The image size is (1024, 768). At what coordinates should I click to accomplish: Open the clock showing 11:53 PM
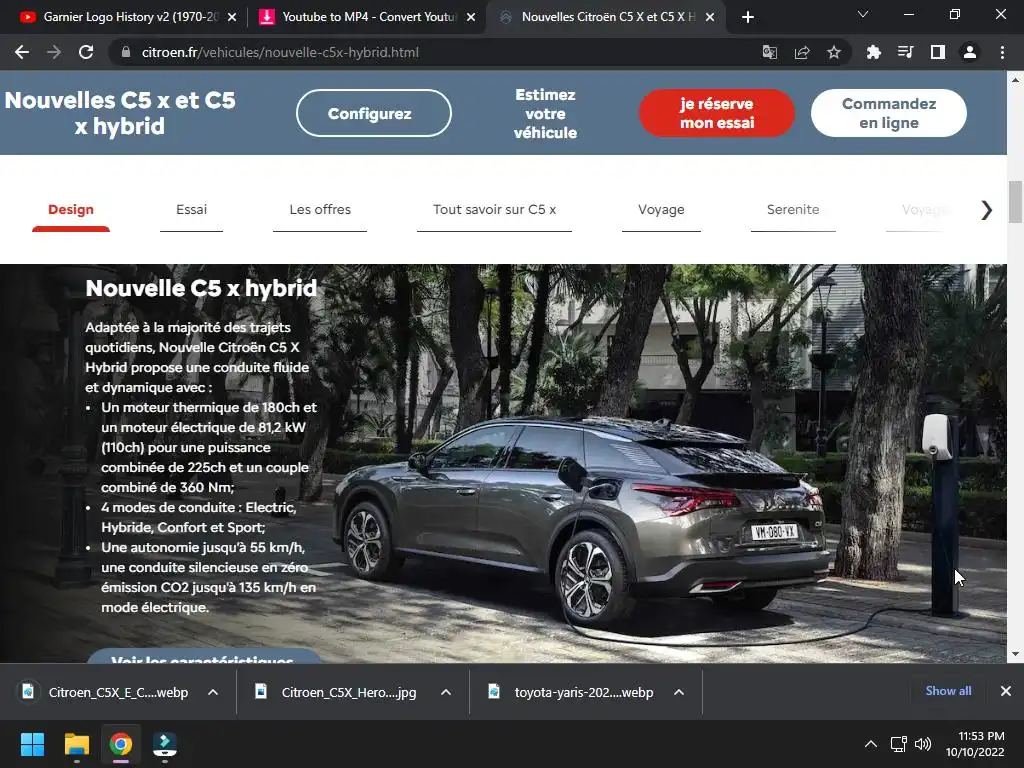point(975,744)
